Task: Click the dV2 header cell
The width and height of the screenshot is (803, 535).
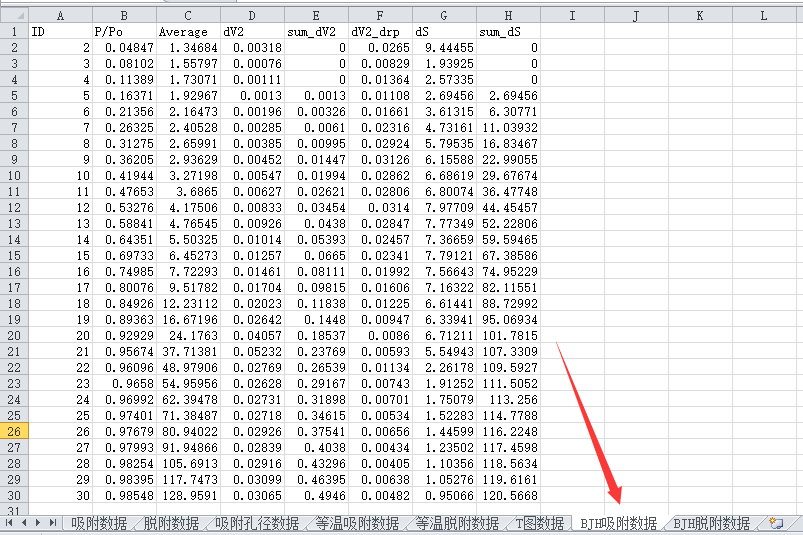Action: point(252,32)
